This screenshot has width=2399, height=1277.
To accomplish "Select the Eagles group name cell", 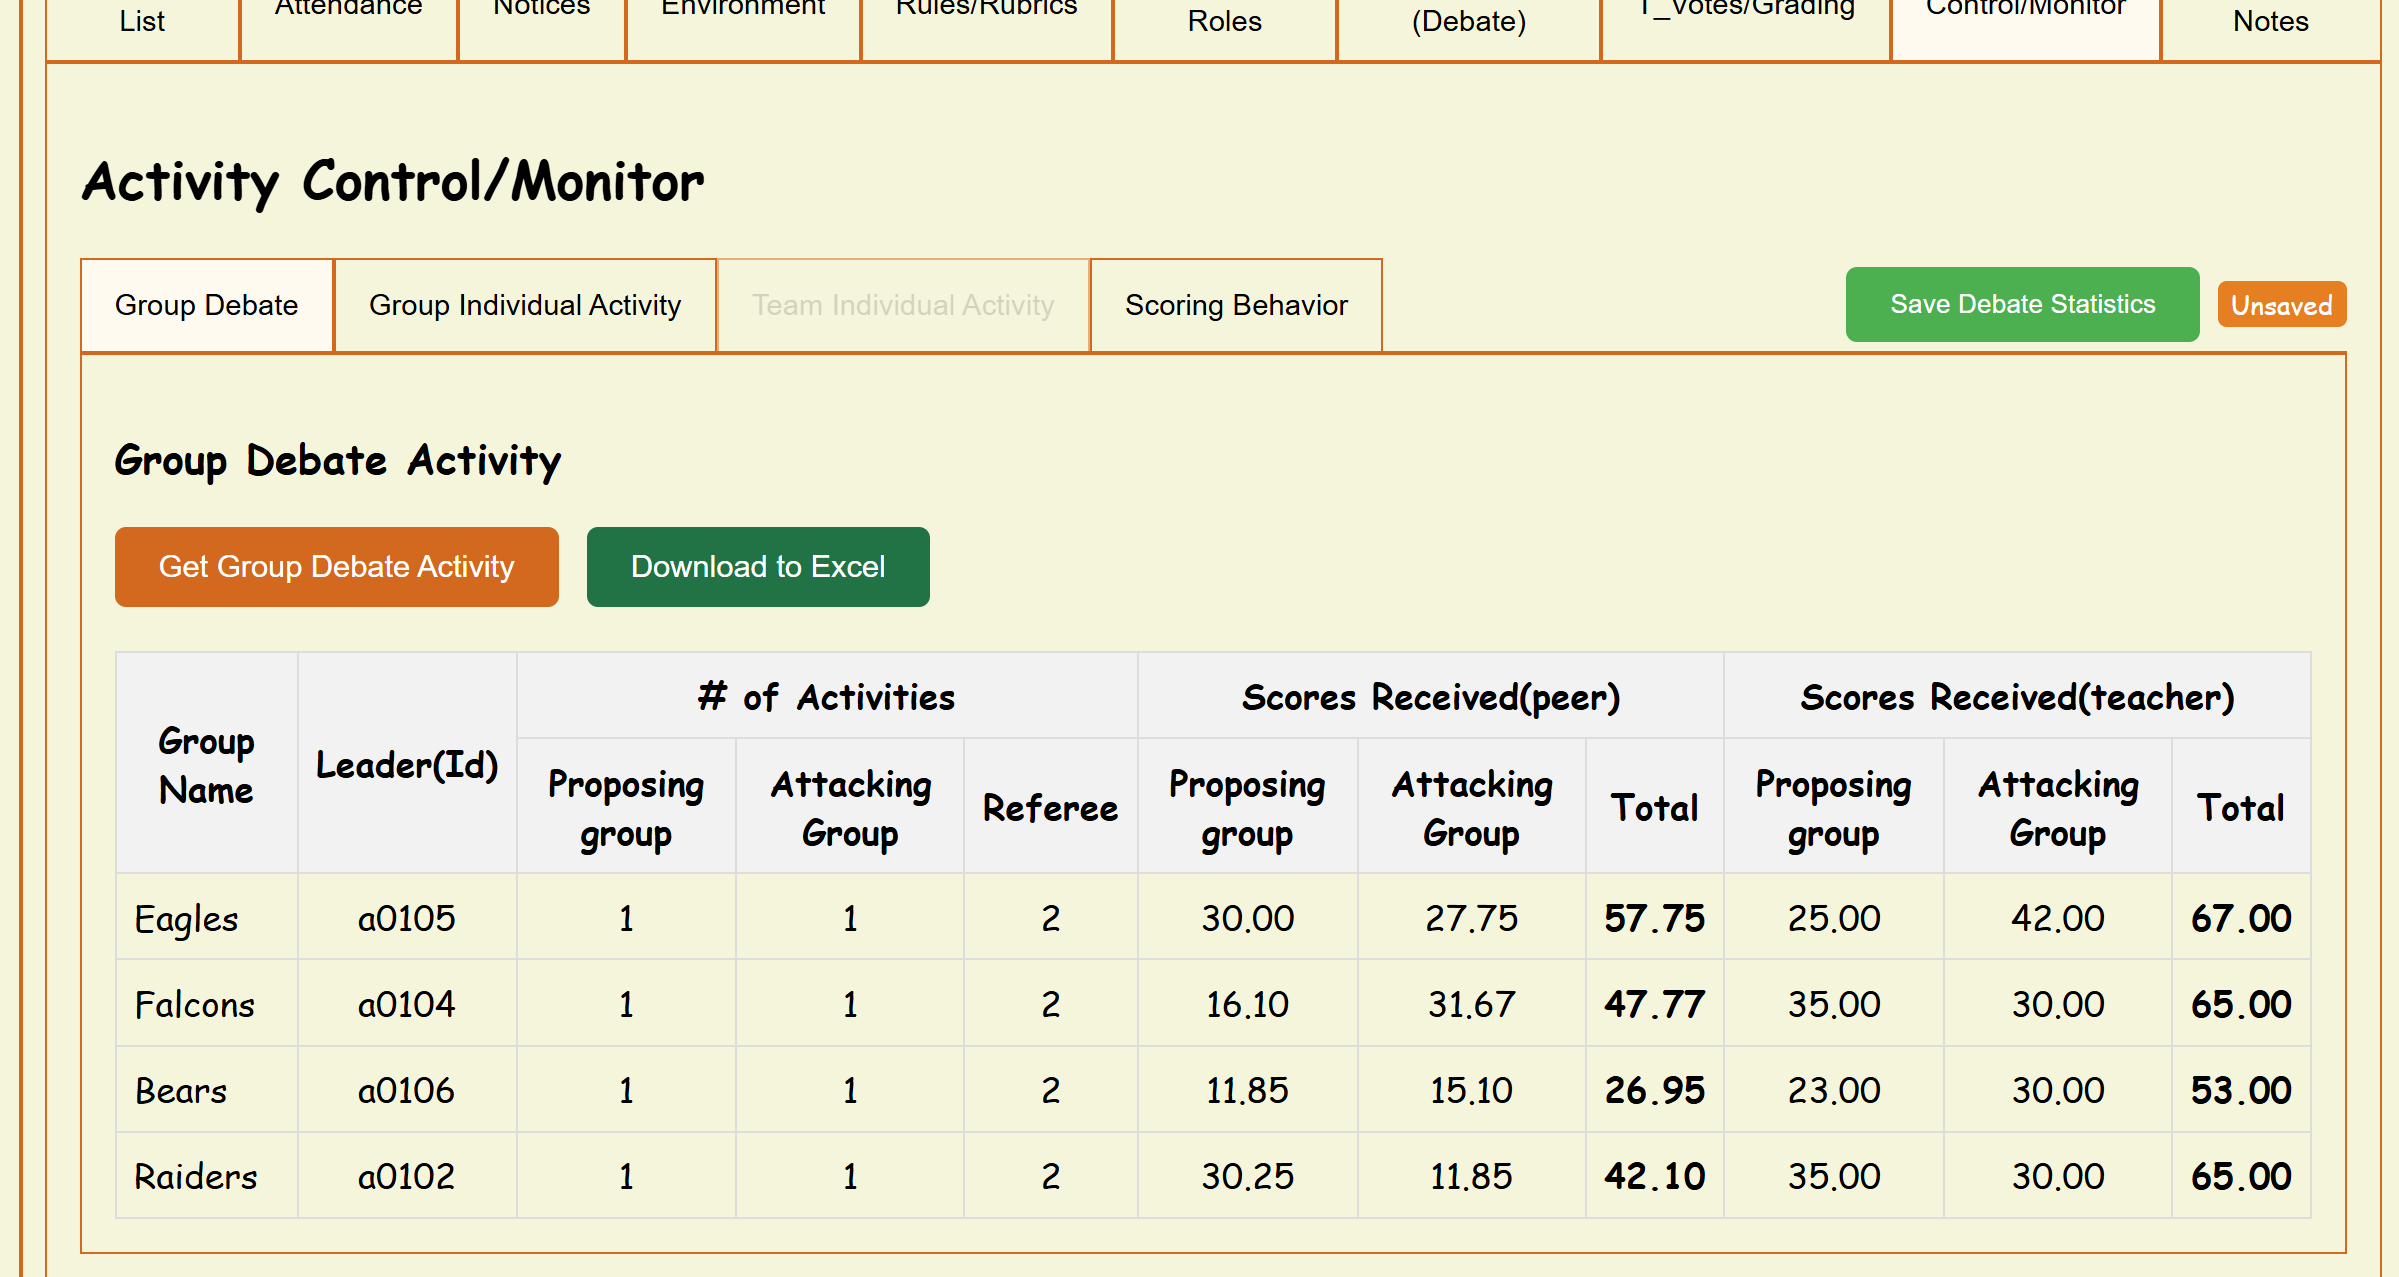I will (187, 919).
